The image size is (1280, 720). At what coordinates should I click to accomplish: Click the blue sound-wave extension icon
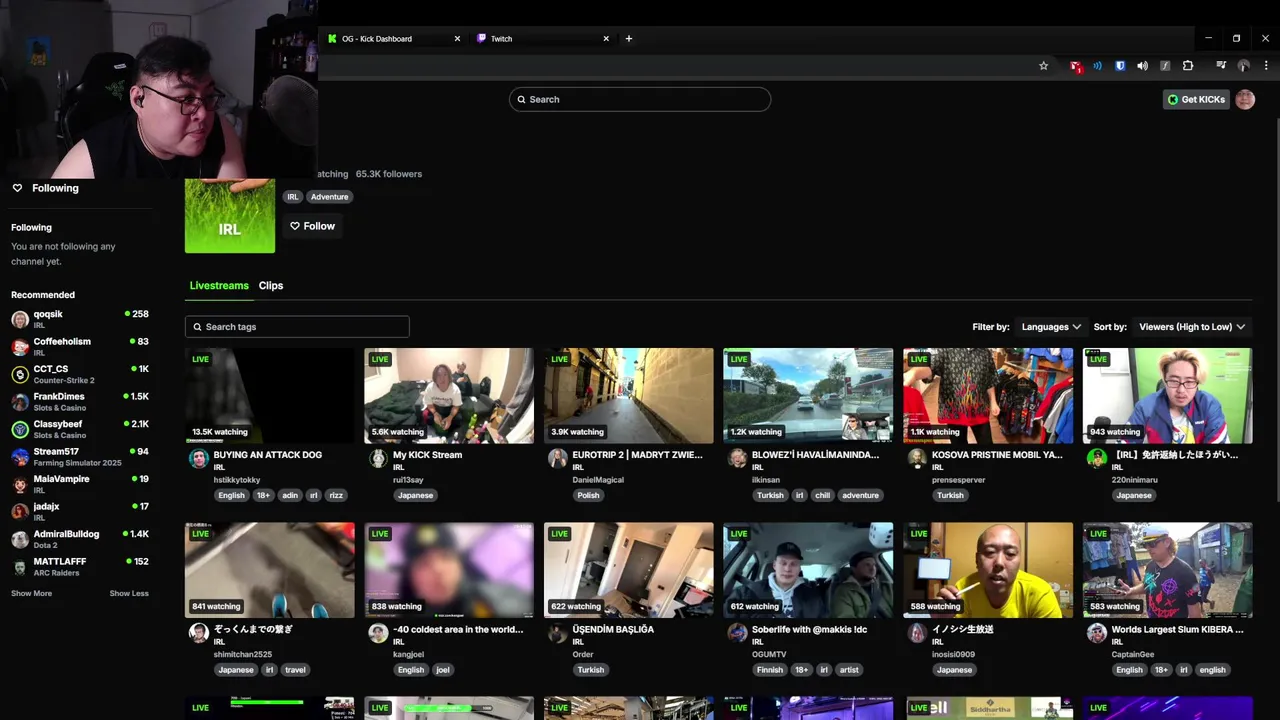pos(1097,66)
